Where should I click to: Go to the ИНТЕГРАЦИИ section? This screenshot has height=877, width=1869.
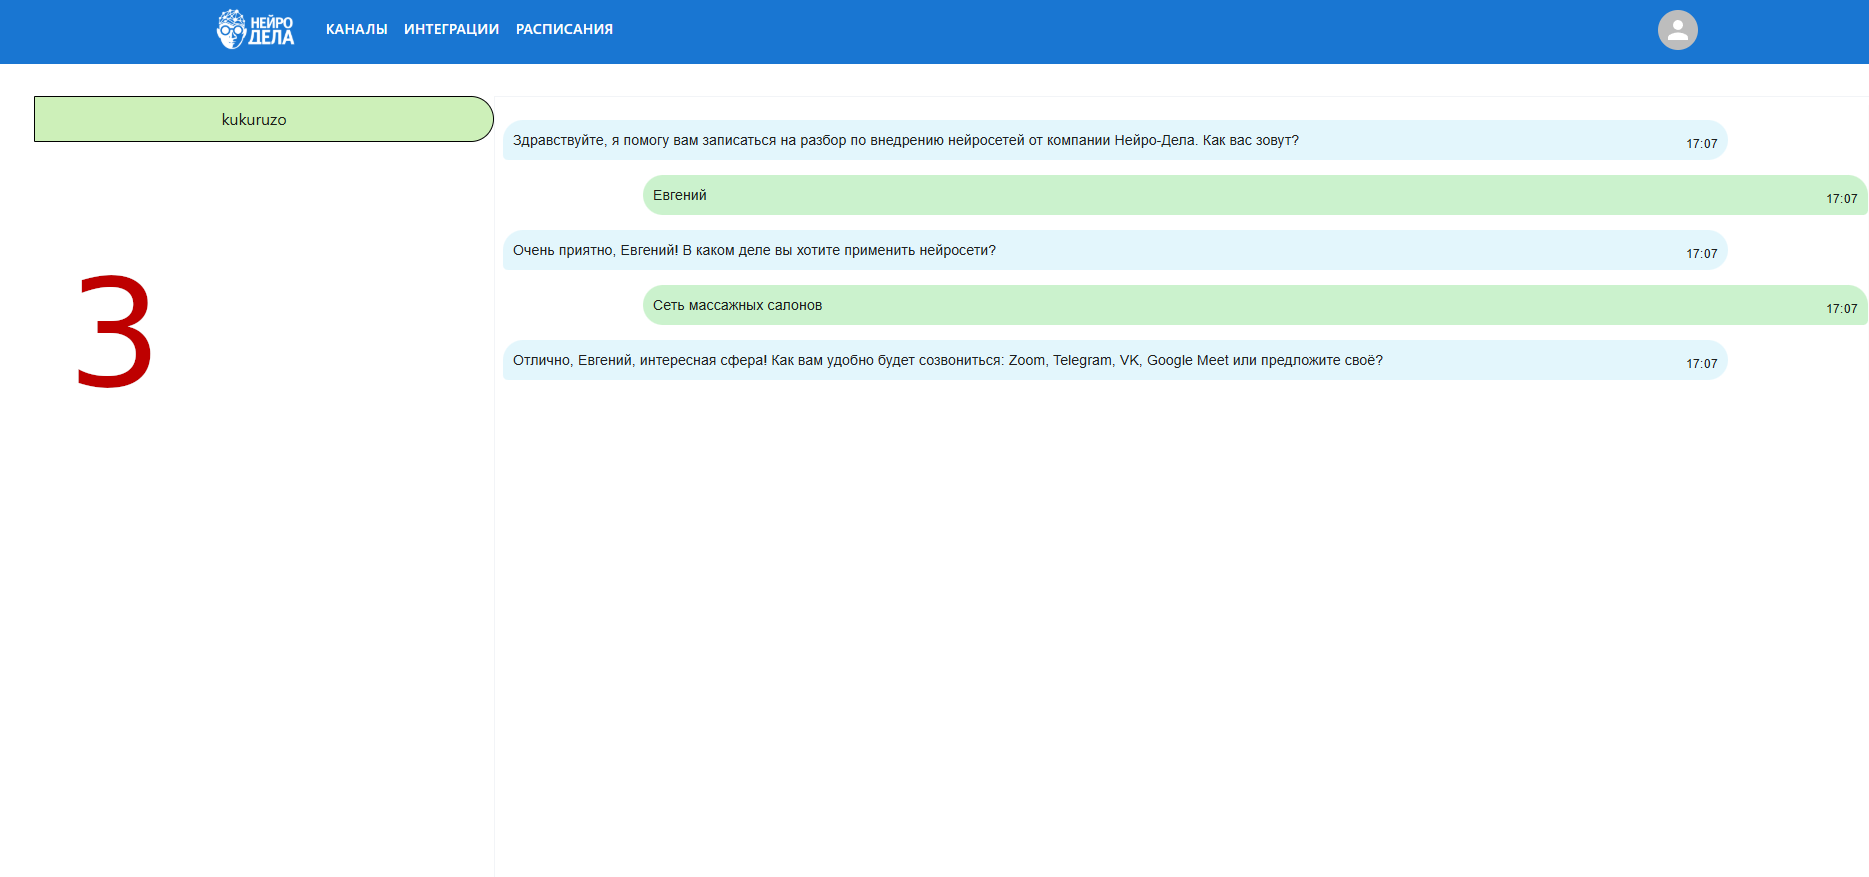point(451,29)
